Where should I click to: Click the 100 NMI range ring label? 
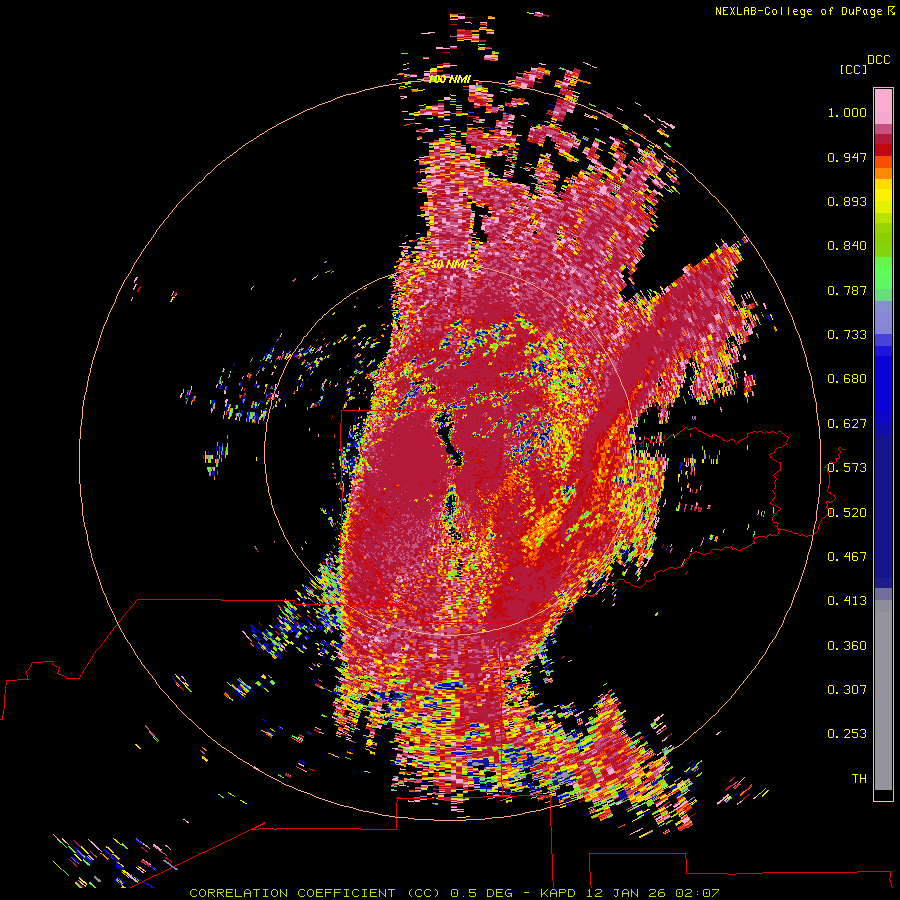(449, 79)
